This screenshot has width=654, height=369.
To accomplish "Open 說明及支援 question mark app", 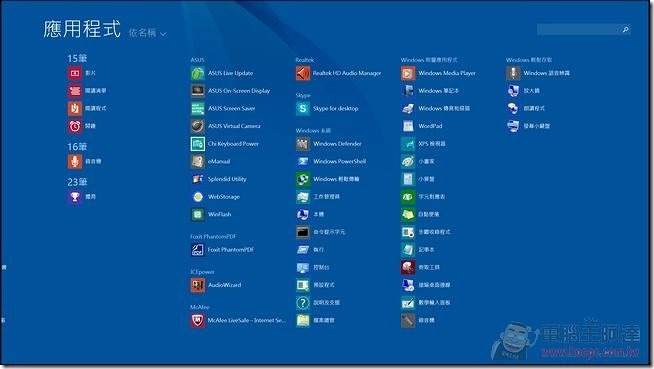I will point(318,303).
